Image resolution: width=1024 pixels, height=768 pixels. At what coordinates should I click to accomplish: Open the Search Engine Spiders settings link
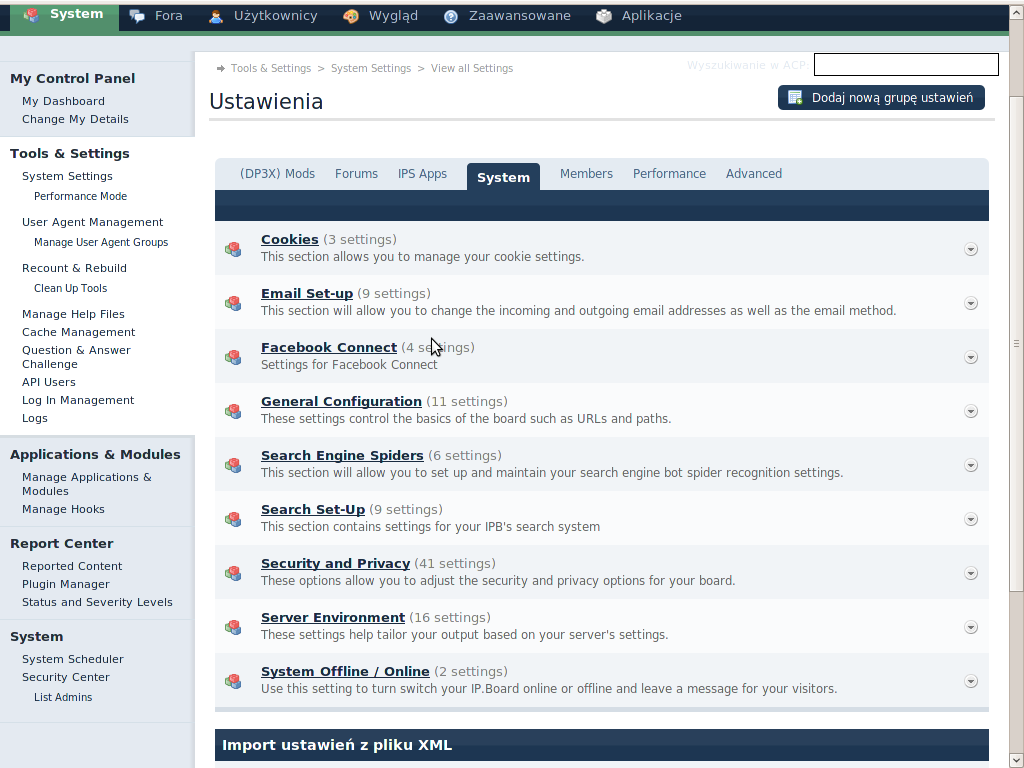(x=342, y=455)
